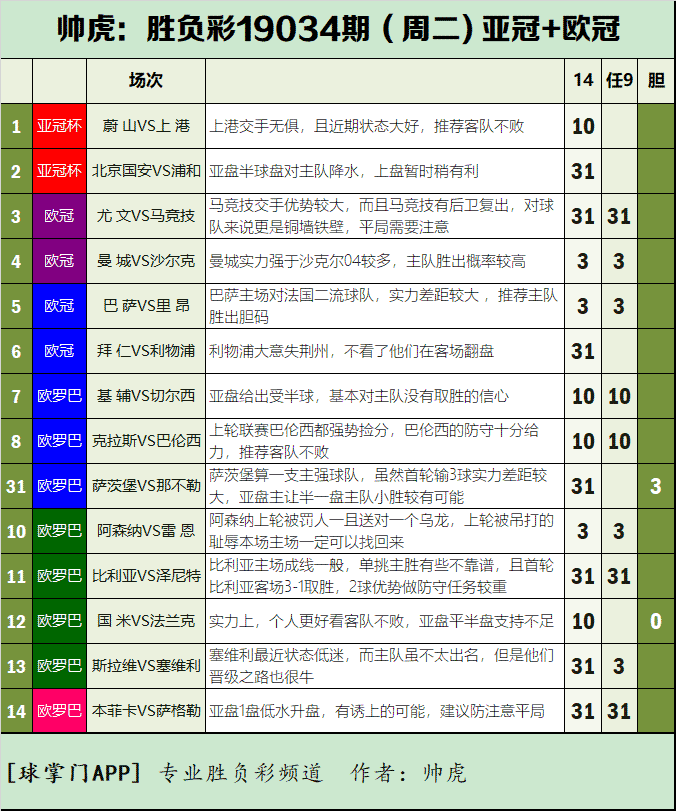This screenshot has width=676, height=811.
Task: Click the 14-column value 31 in the 北京国安VS浦和 row
Action: coord(583,171)
